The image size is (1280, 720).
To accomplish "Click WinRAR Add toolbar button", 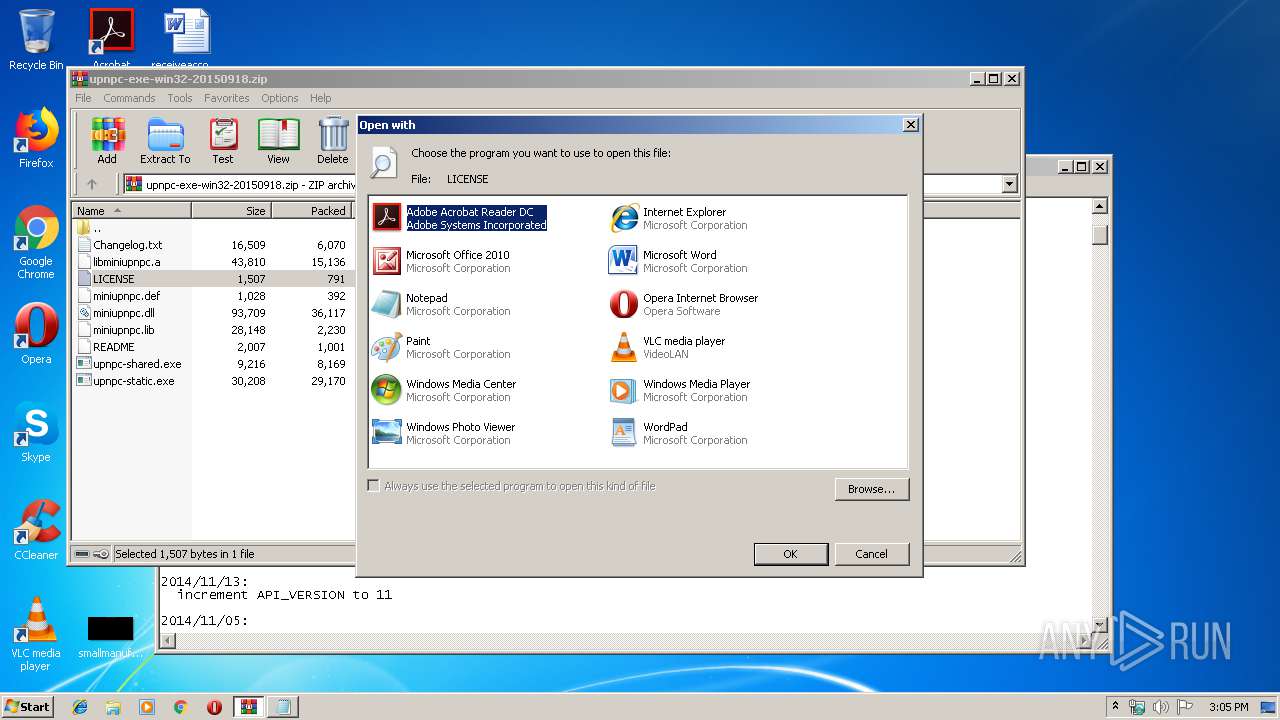I will 107,141.
